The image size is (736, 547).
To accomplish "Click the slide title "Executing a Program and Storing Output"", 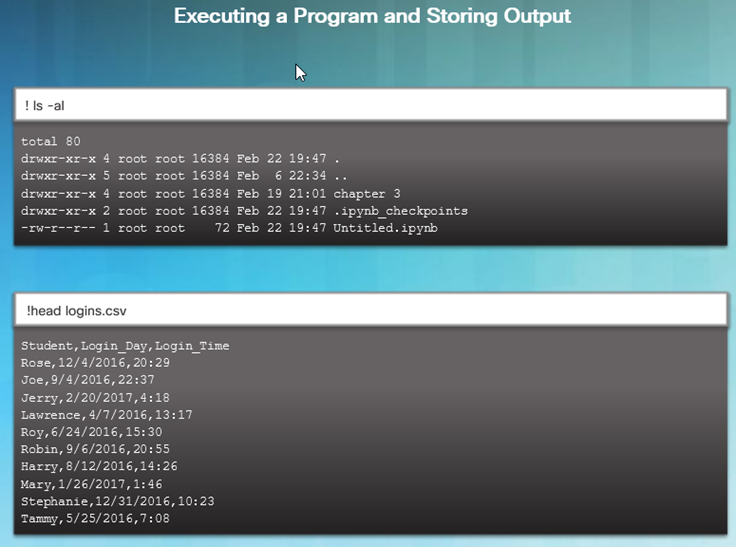I will click(x=372, y=16).
